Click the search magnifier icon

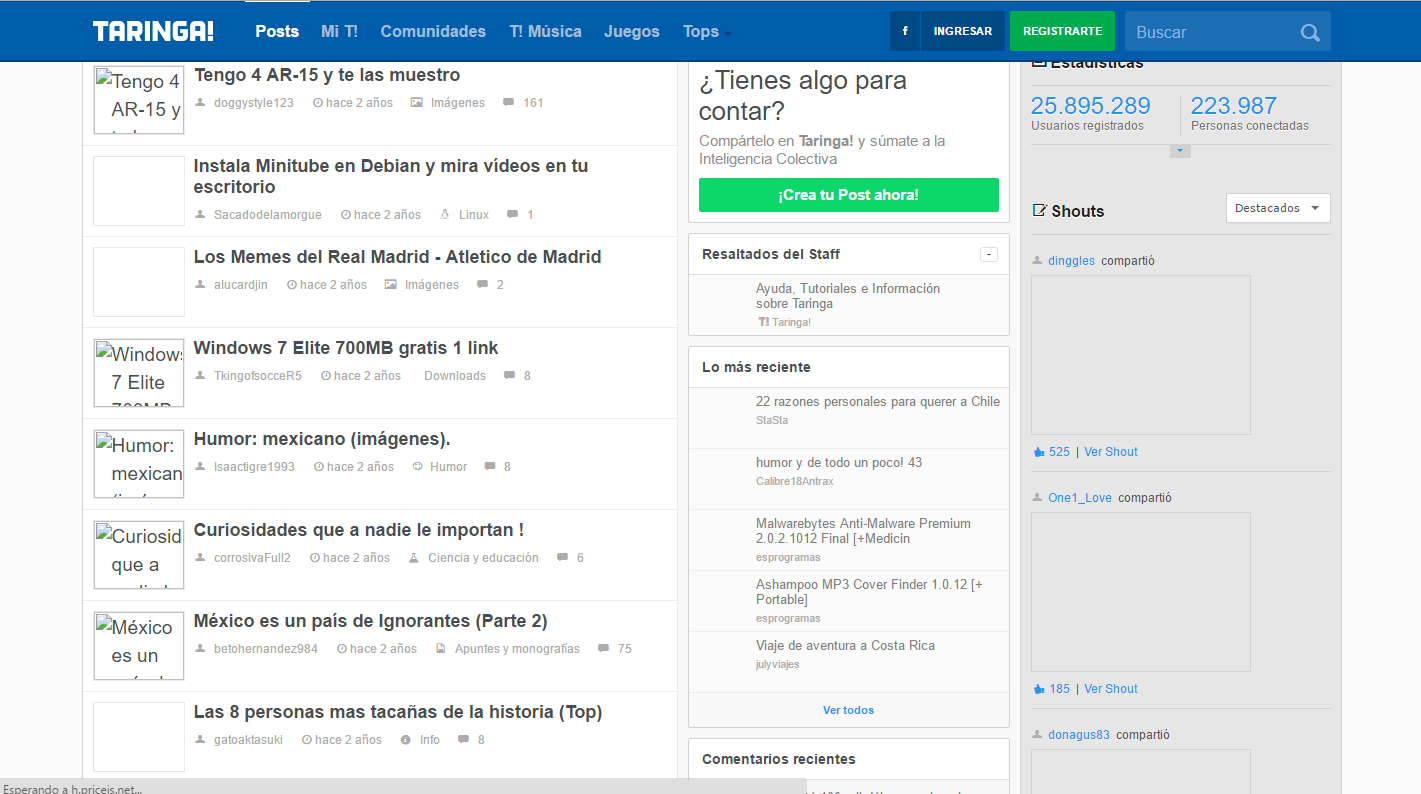1310,32
